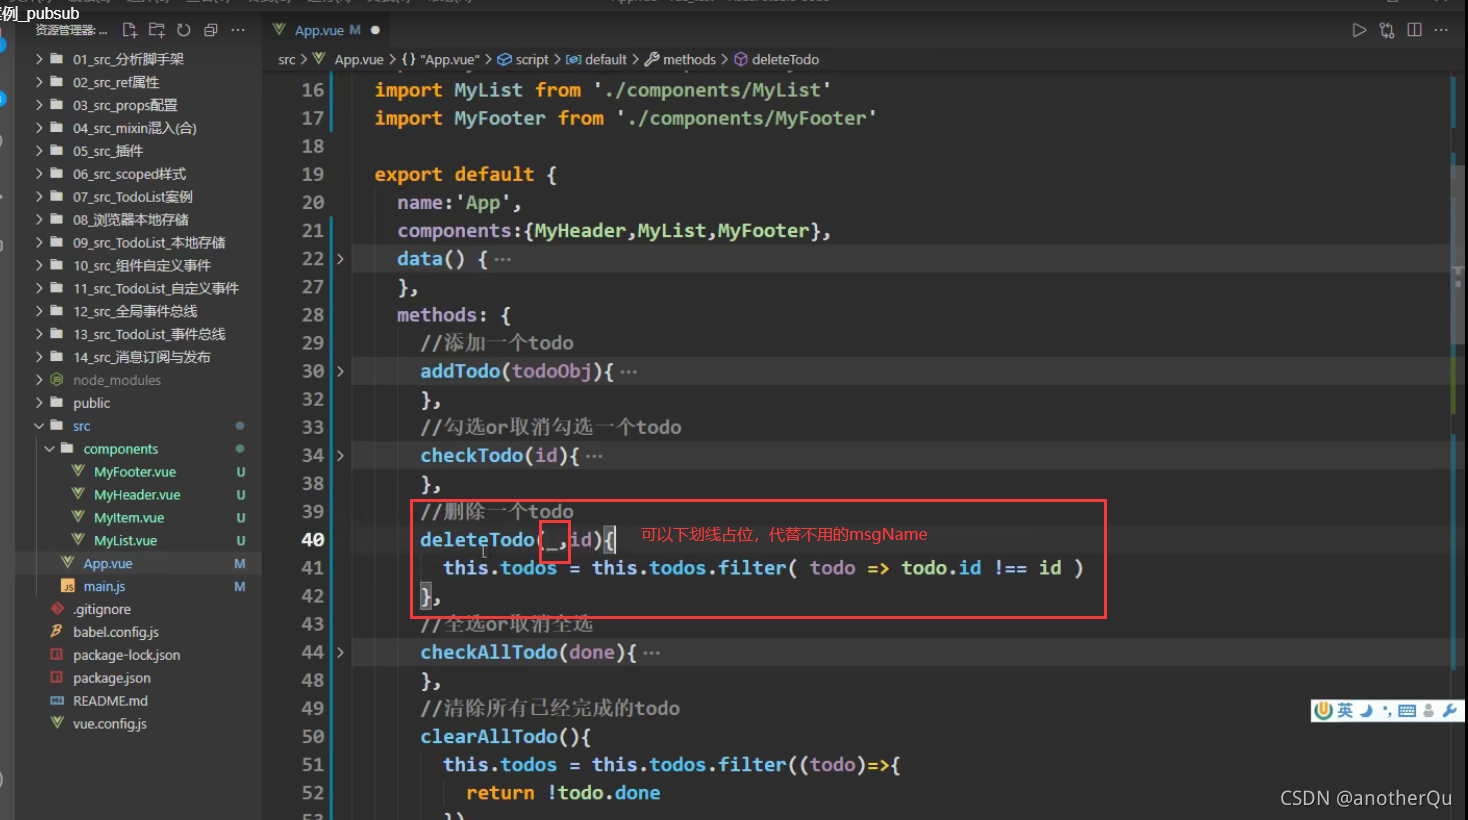The height and width of the screenshot is (820, 1468).
Task: Select the 12_src_全局事件总线 folder
Action: click(x=135, y=311)
